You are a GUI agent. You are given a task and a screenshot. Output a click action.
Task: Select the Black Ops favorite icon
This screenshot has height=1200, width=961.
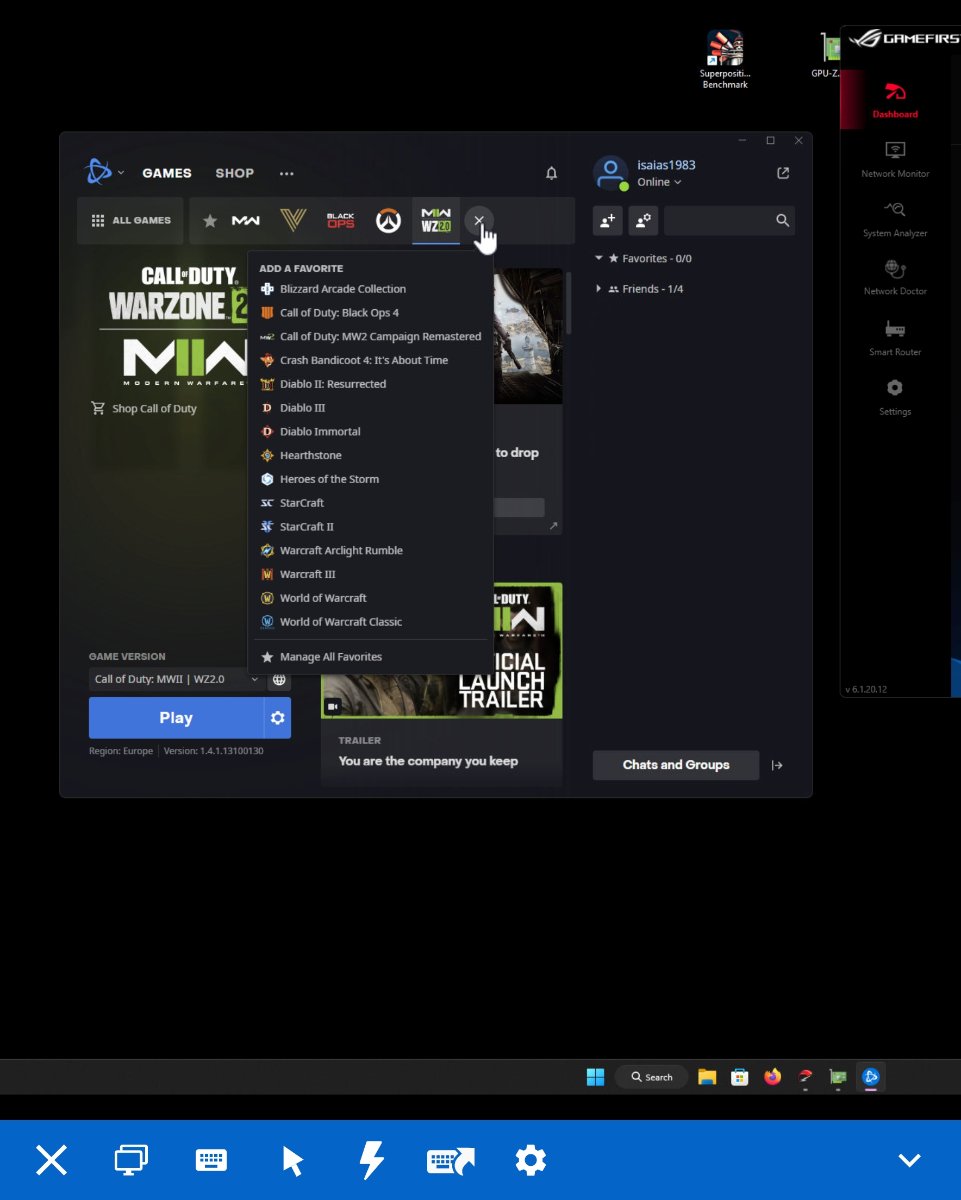pos(341,221)
